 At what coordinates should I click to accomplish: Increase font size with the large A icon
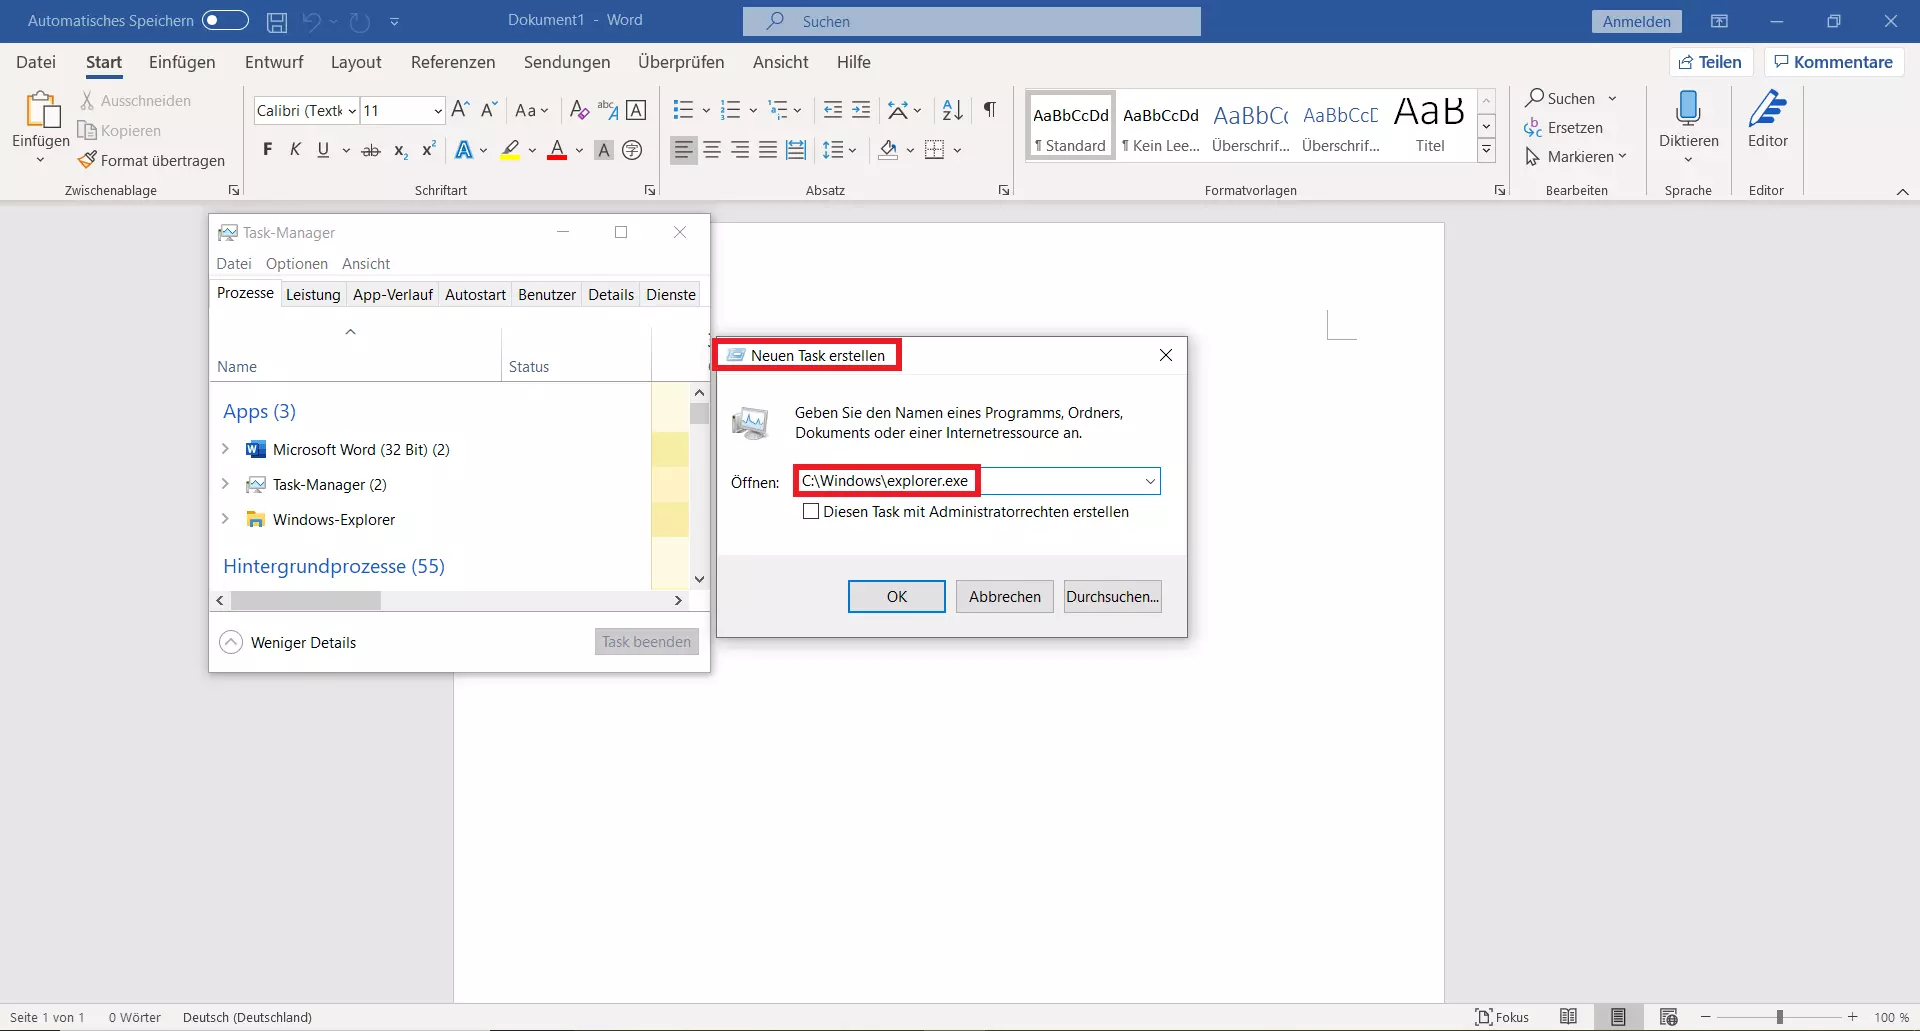[460, 110]
